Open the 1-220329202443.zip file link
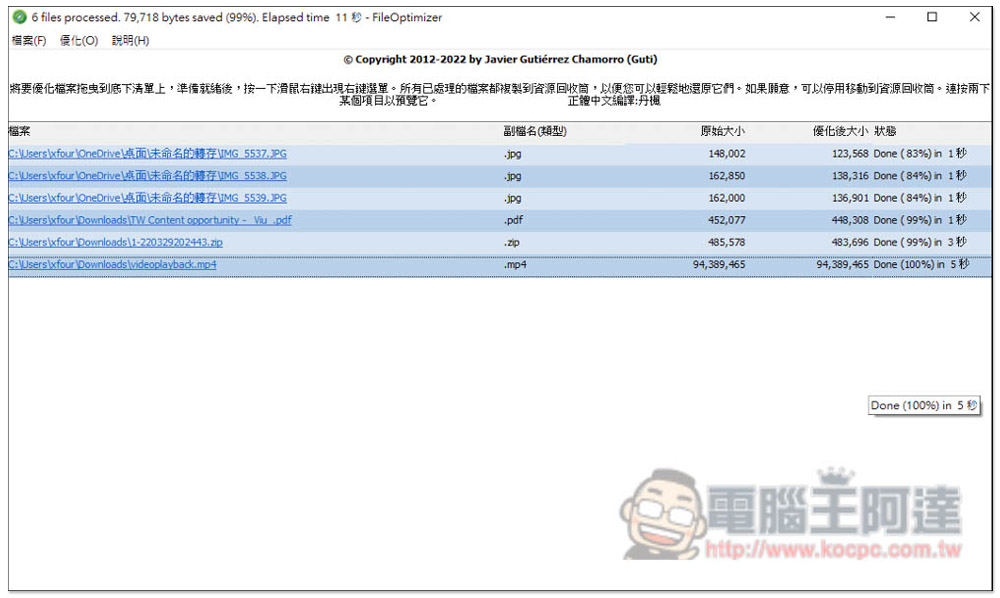1000x598 pixels. [x=115, y=242]
